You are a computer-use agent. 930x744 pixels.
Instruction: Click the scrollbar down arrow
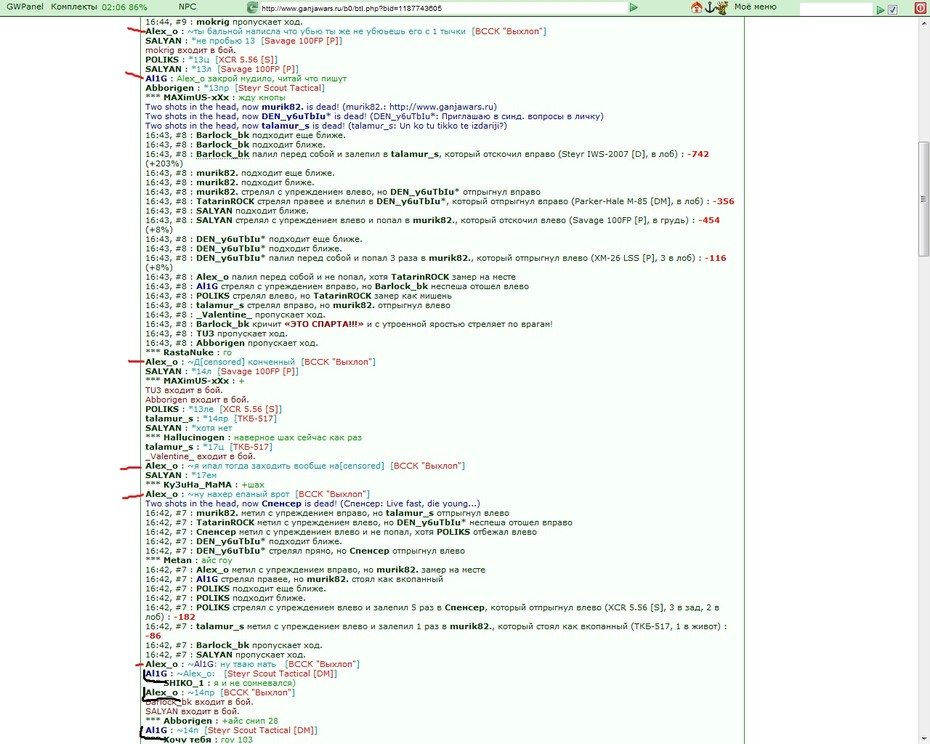tap(924, 739)
